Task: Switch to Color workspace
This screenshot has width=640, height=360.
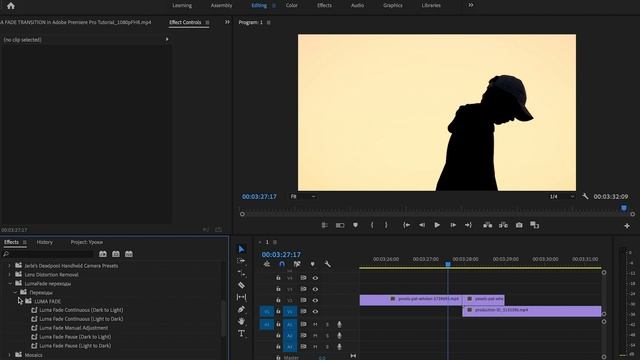Action: point(291,5)
